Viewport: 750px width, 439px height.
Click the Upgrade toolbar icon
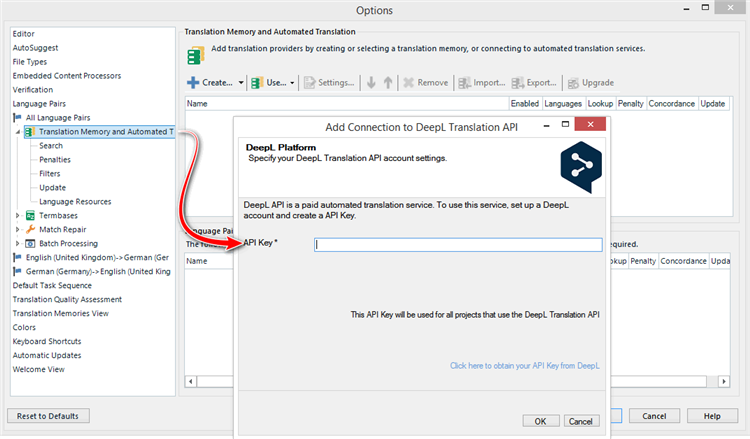(572, 83)
